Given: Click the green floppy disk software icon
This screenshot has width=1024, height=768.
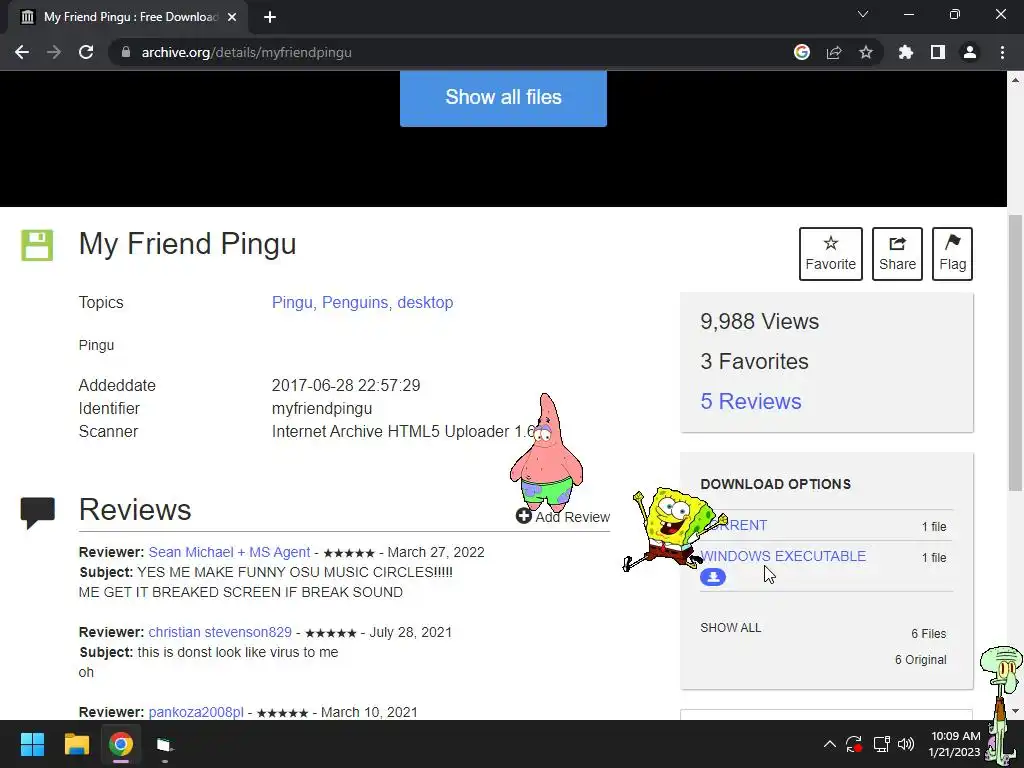Looking at the screenshot, I should tap(37, 245).
